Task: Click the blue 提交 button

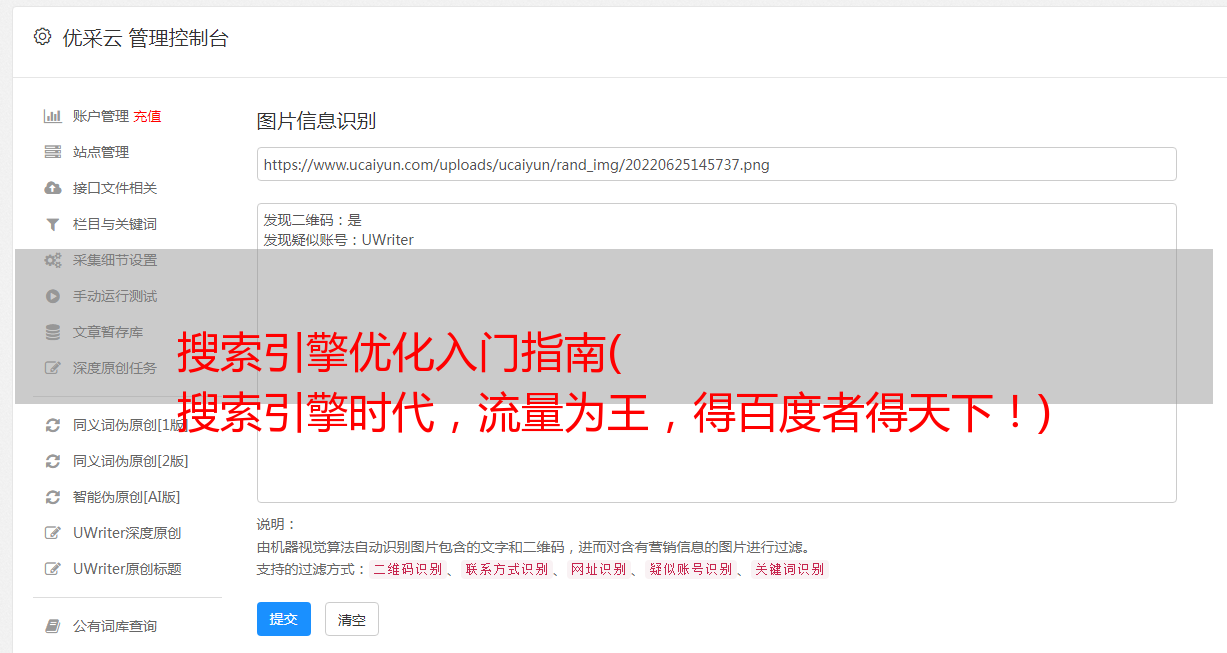Action: click(284, 619)
